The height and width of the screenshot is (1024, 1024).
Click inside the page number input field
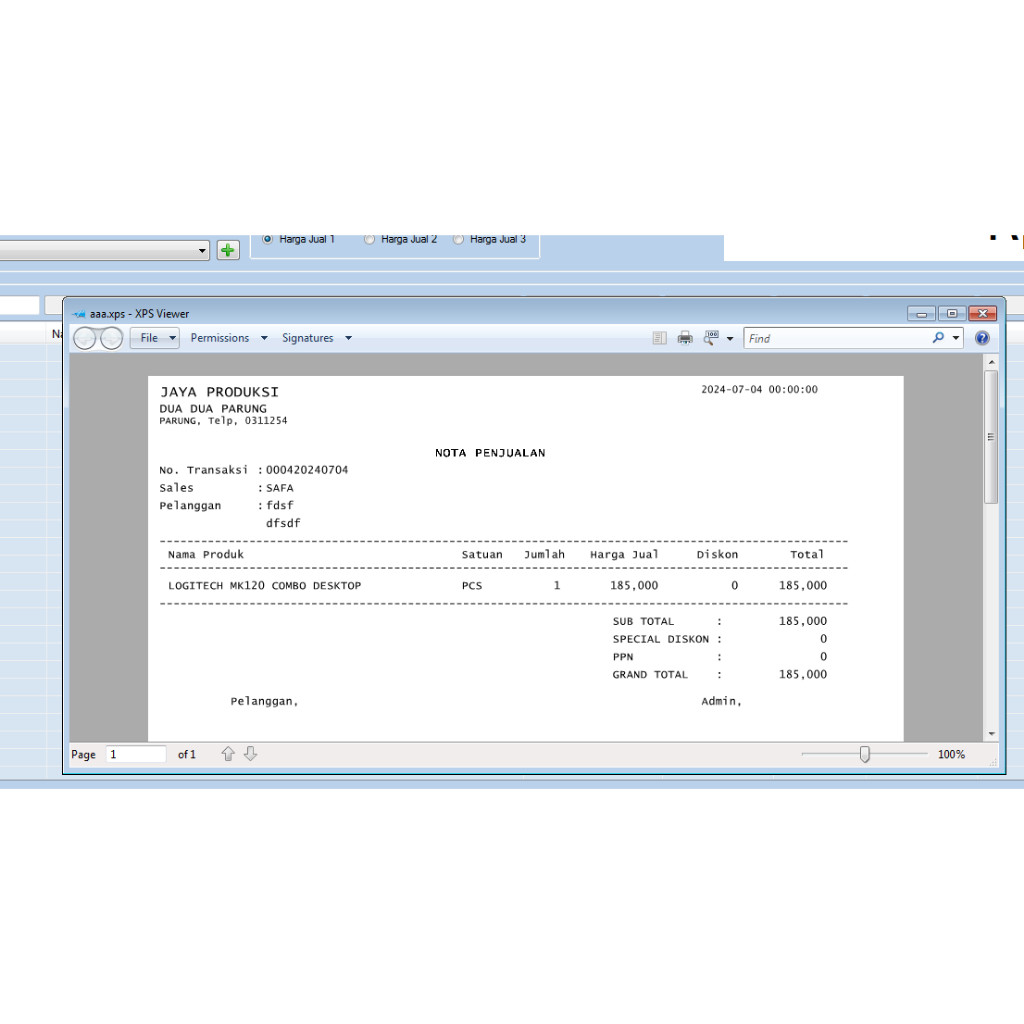coord(135,754)
